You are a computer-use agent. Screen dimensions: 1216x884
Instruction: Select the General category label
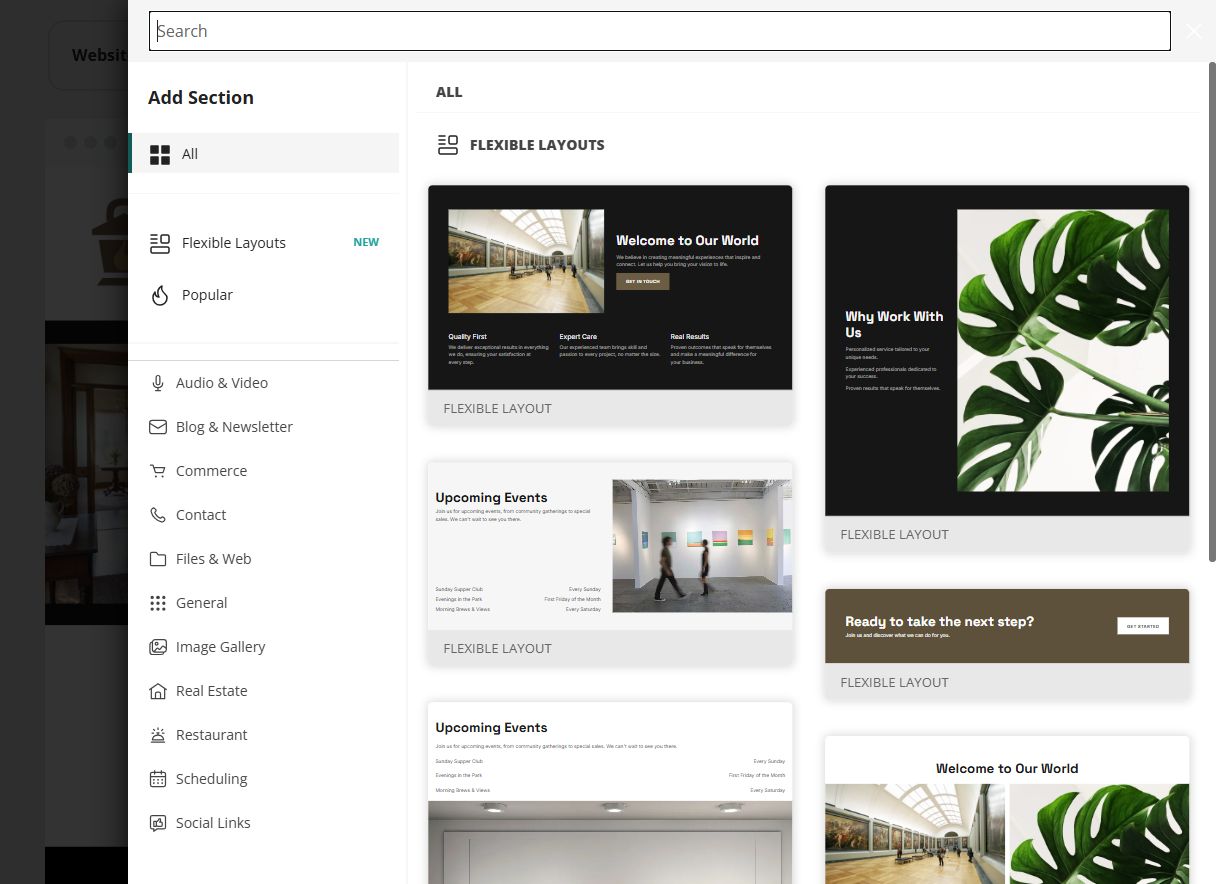pyautogui.click(x=202, y=603)
